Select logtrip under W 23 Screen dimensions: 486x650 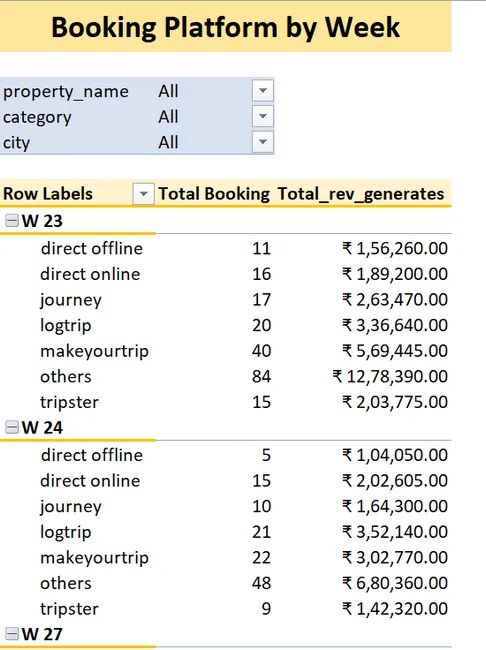tap(66, 326)
